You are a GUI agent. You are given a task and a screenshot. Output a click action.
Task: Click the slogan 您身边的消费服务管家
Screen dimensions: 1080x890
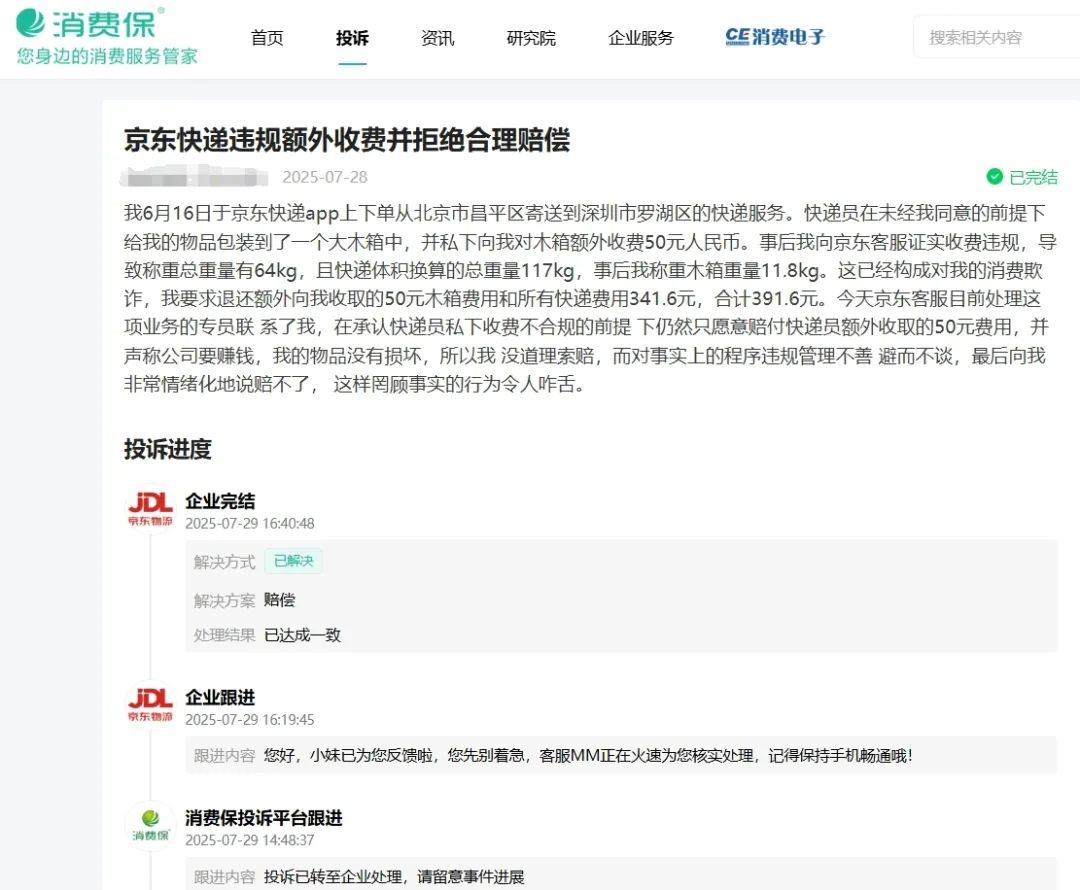[107, 56]
